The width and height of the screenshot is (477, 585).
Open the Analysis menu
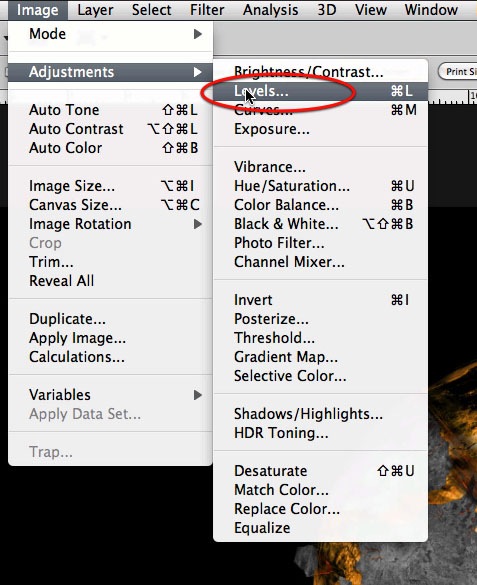click(x=270, y=10)
